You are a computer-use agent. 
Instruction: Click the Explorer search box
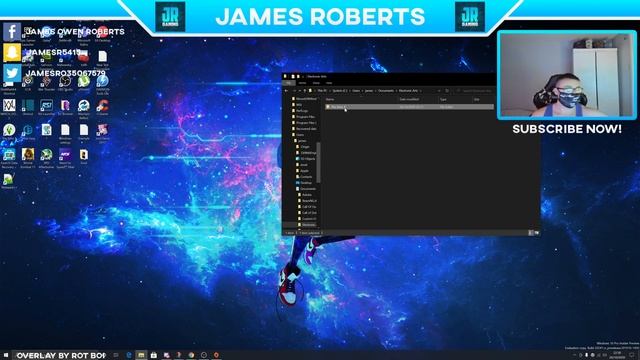point(475,91)
